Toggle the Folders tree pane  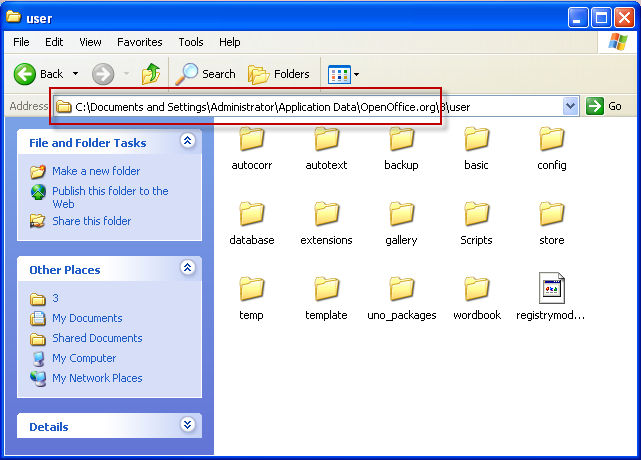pos(278,74)
